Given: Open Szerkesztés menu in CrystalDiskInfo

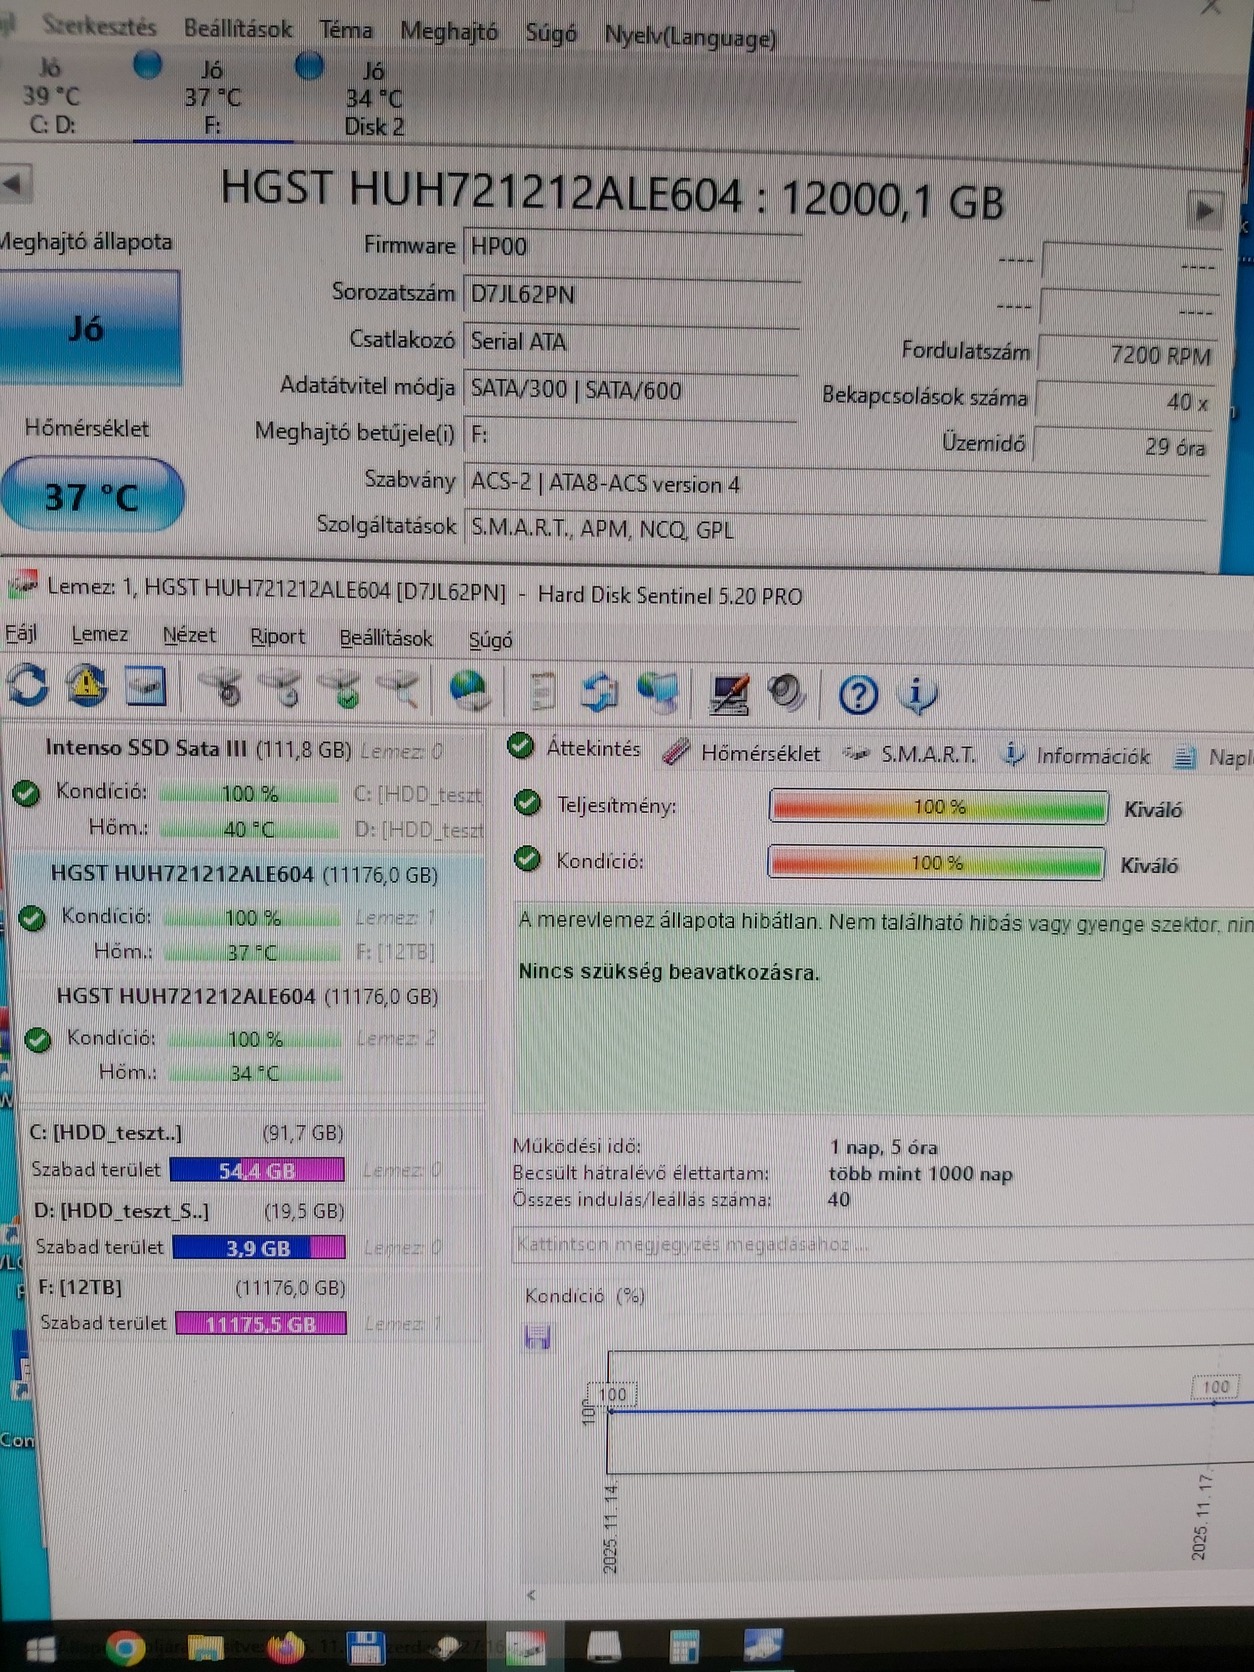Looking at the screenshot, I should tap(99, 27).
